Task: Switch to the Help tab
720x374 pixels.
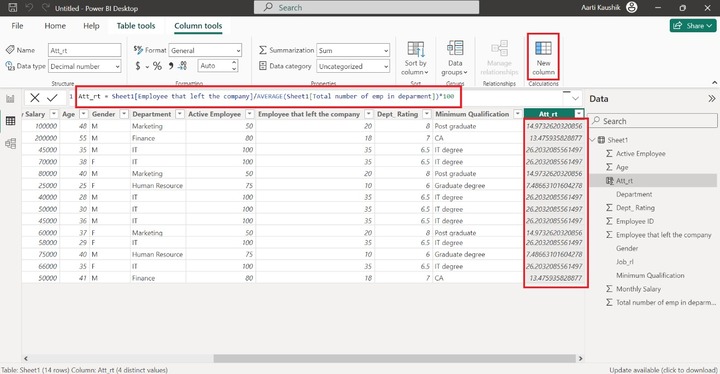Action: 91,26
